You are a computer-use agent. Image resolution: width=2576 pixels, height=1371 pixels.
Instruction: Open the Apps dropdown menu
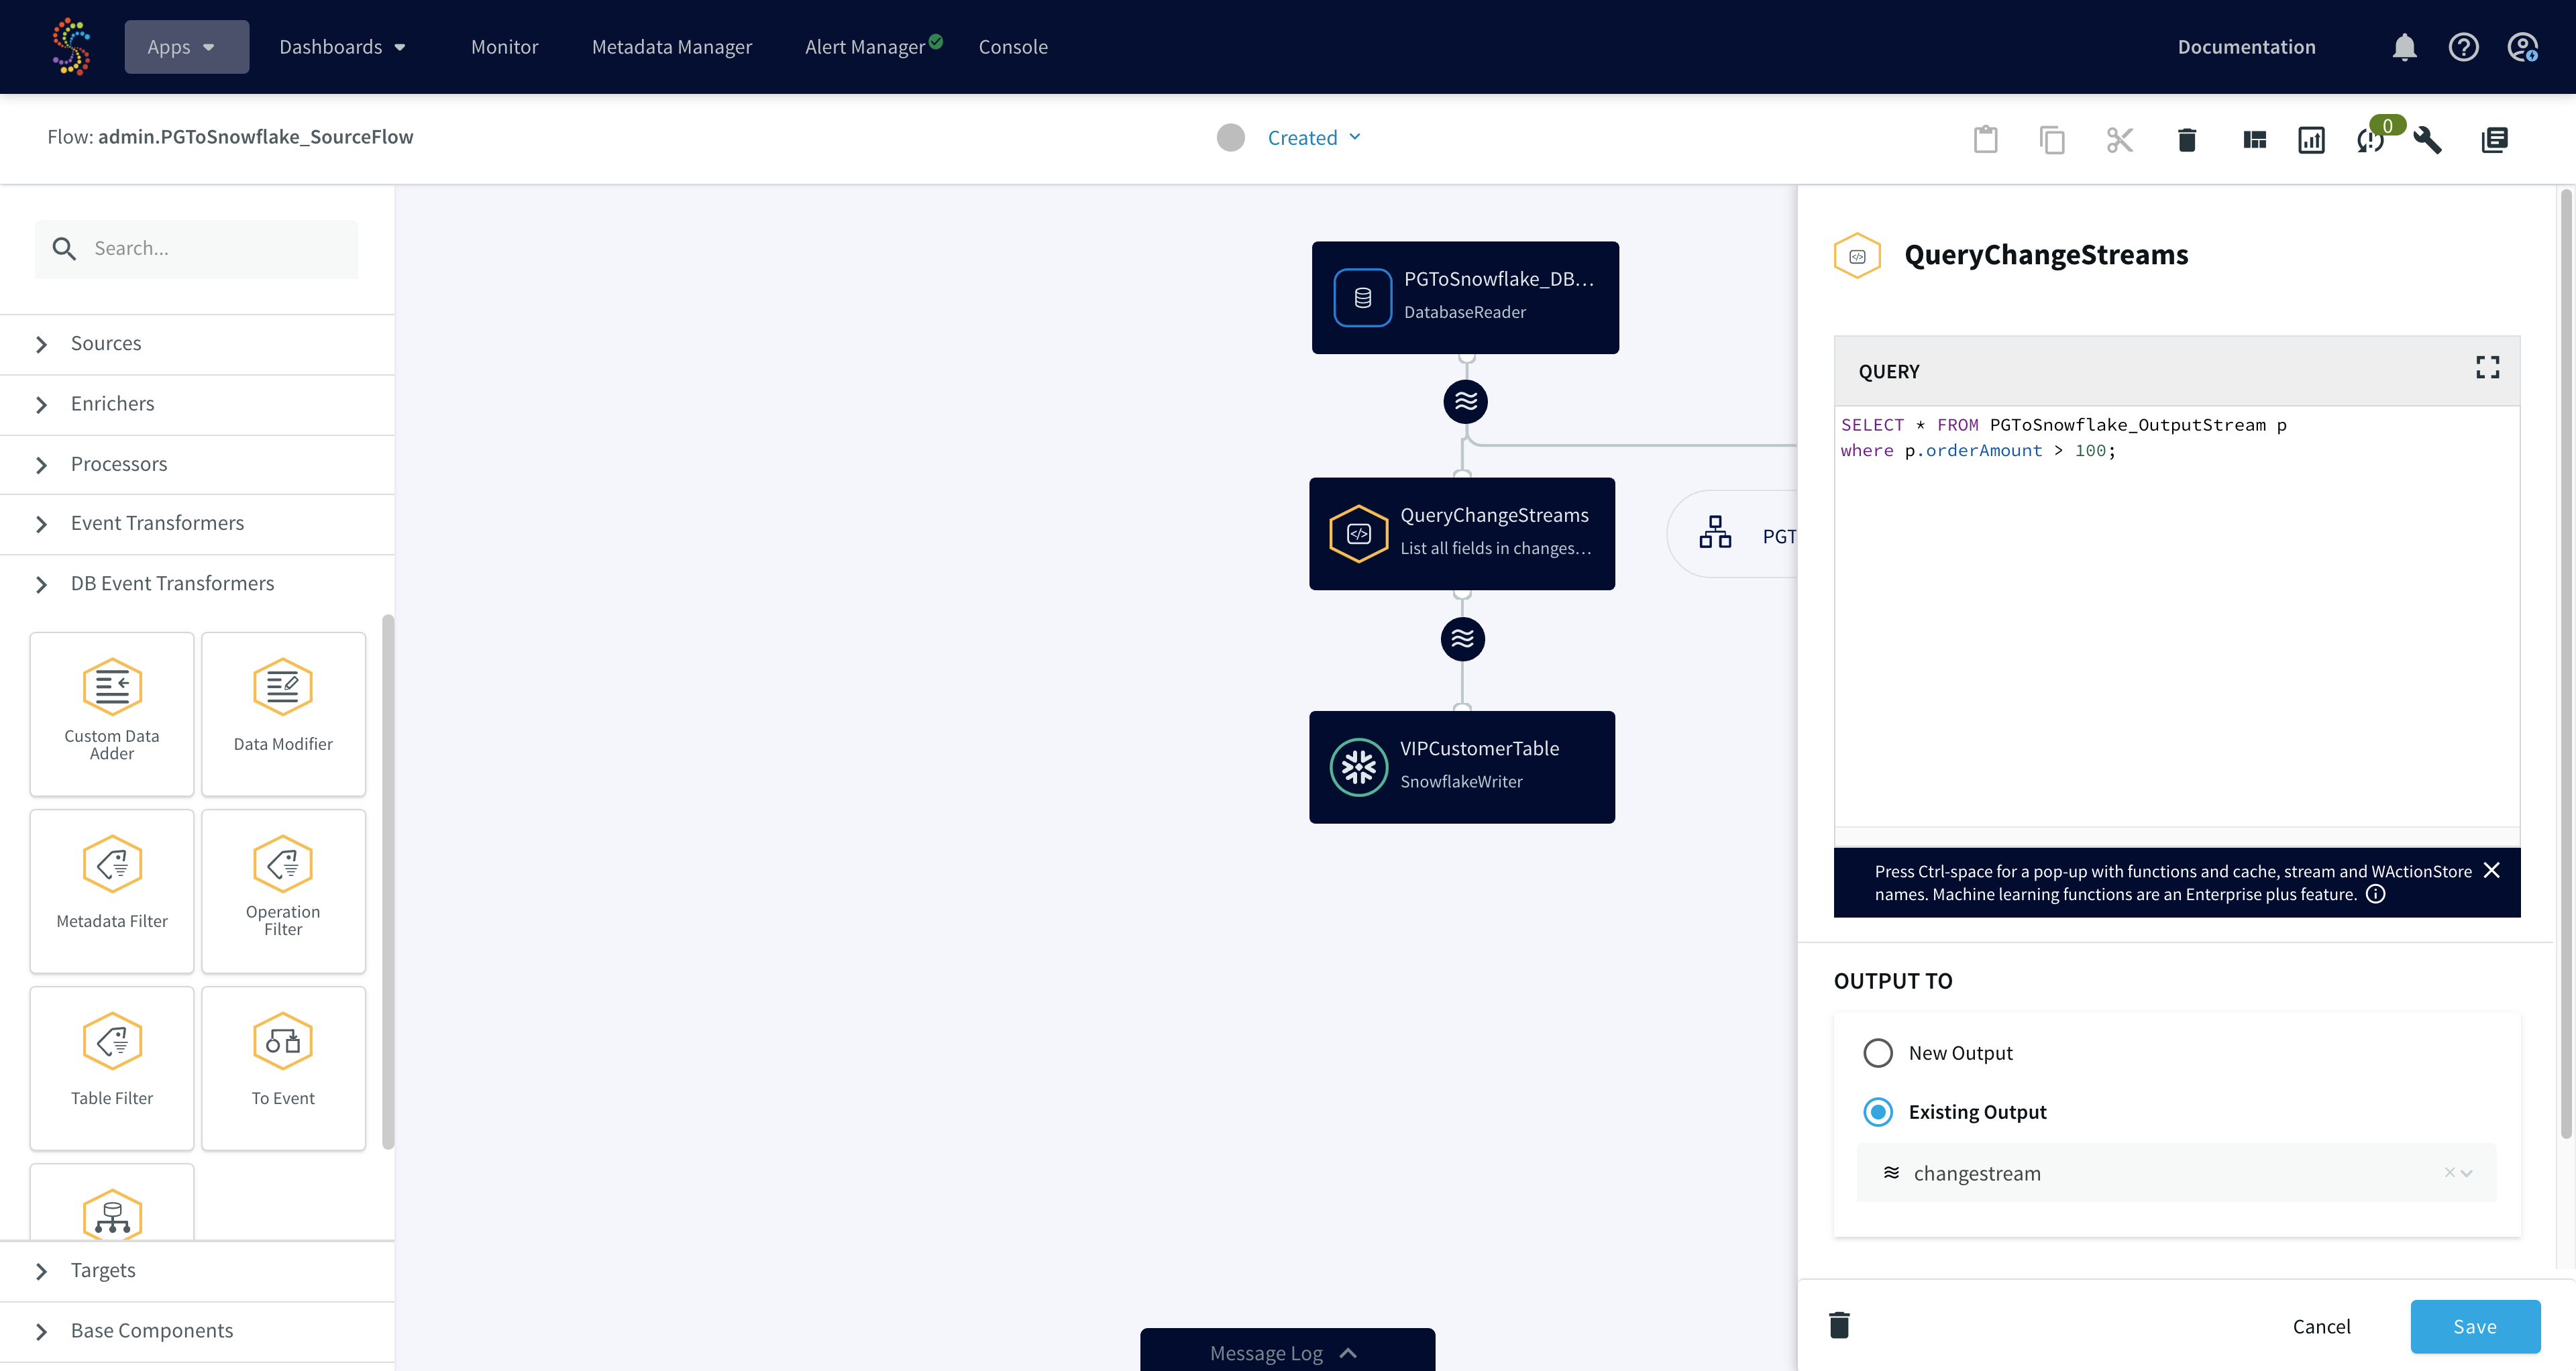[x=187, y=47]
